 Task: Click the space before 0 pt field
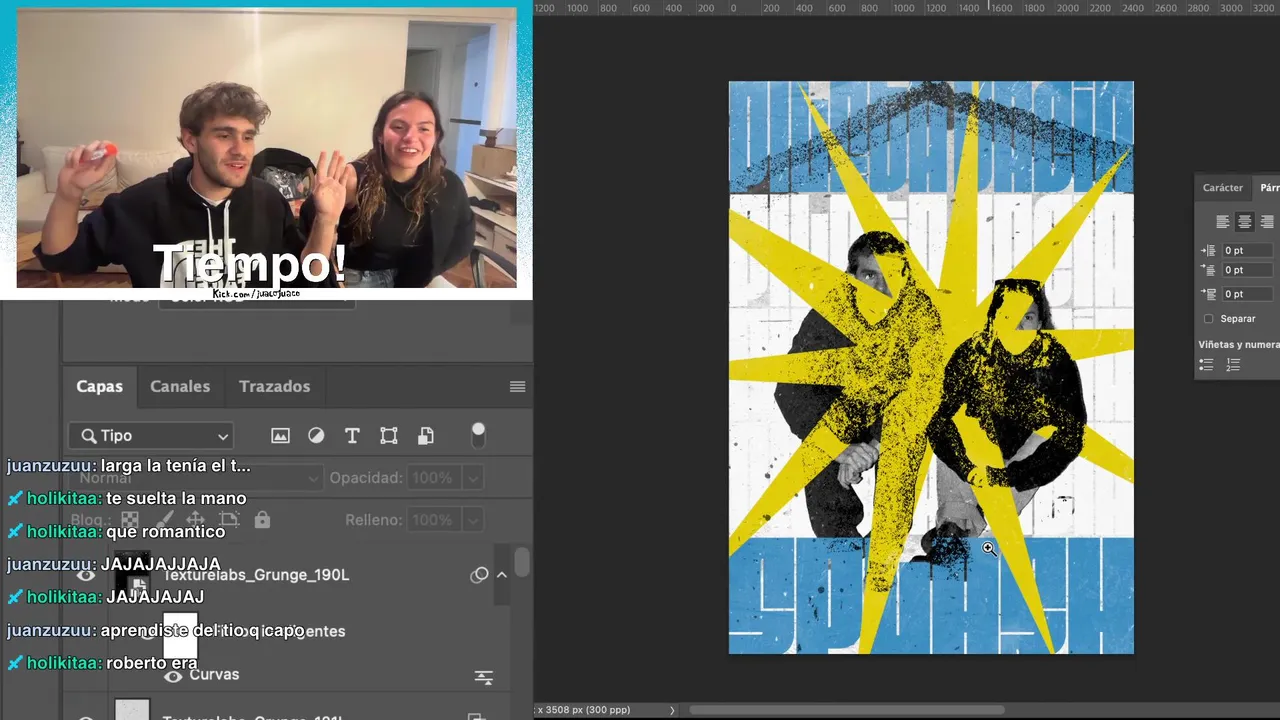1250,294
